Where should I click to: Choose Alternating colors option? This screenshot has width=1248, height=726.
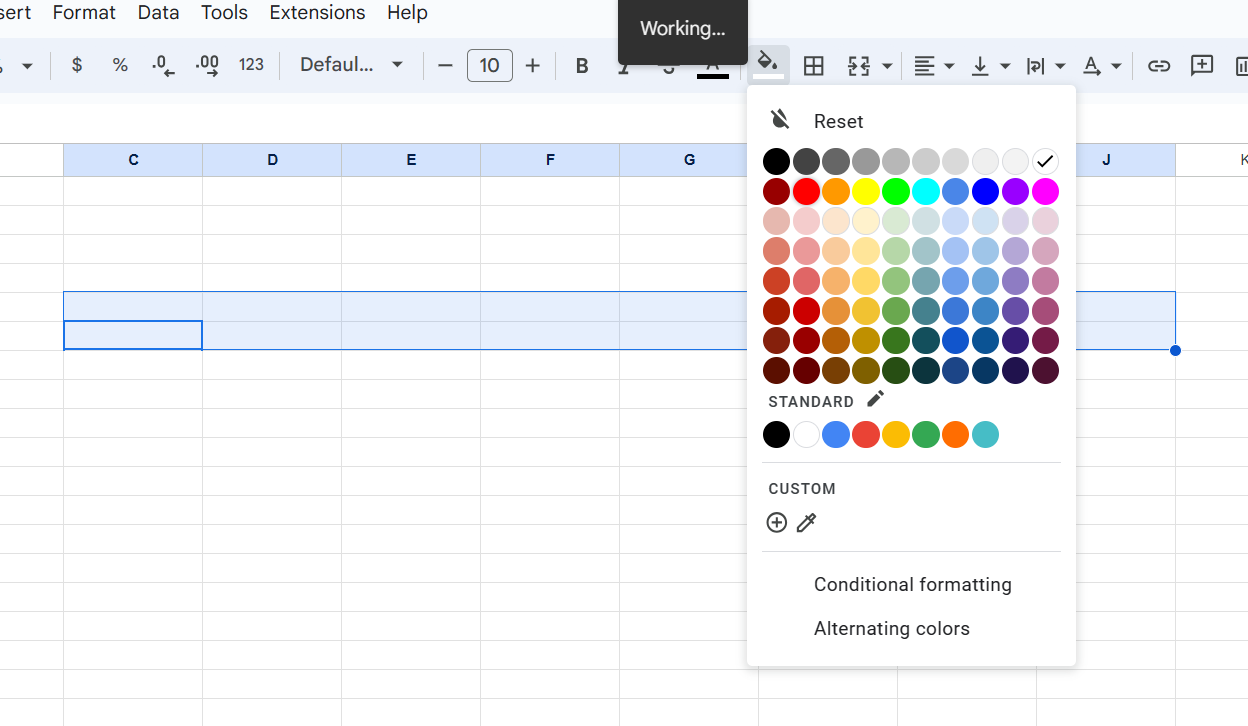pyautogui.click(x=891, y=628)
